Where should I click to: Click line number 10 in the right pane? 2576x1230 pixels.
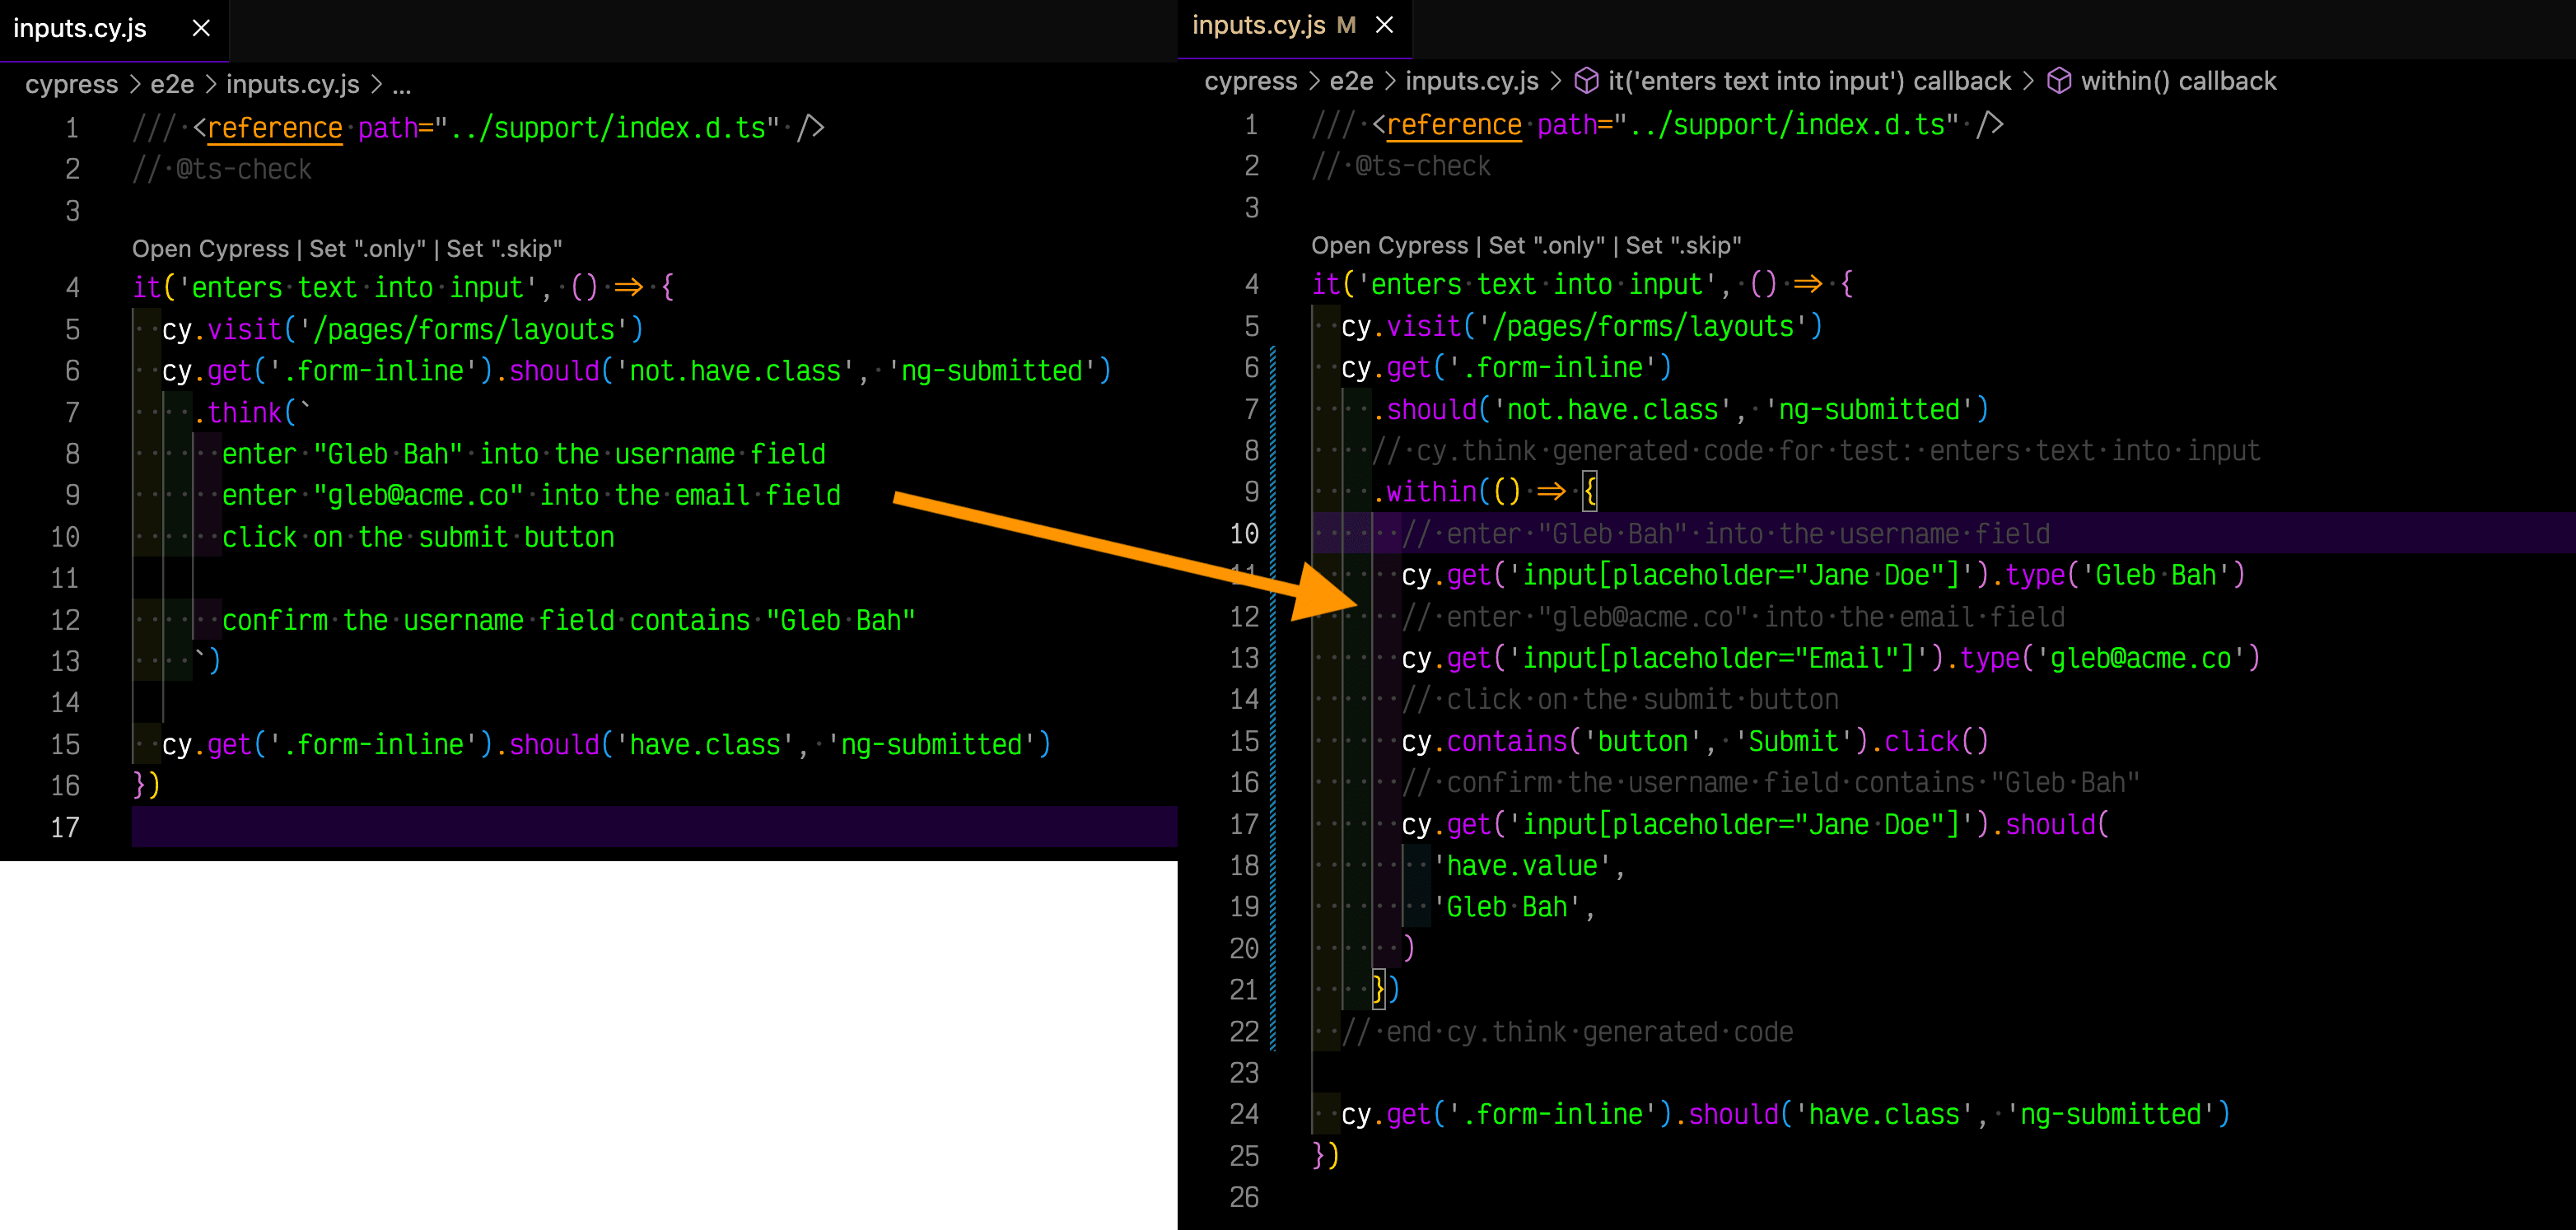point(1245,533)
